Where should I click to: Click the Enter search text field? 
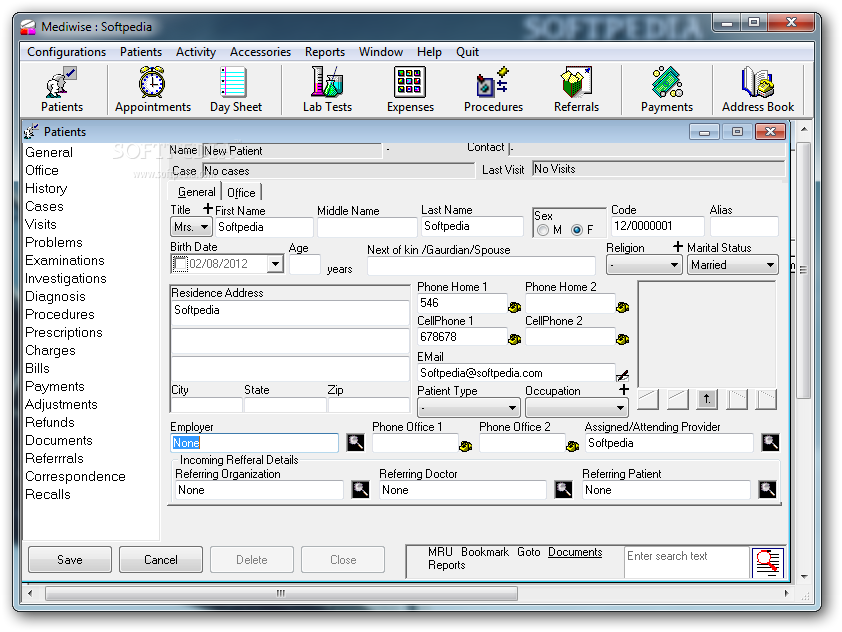point(687,562)
